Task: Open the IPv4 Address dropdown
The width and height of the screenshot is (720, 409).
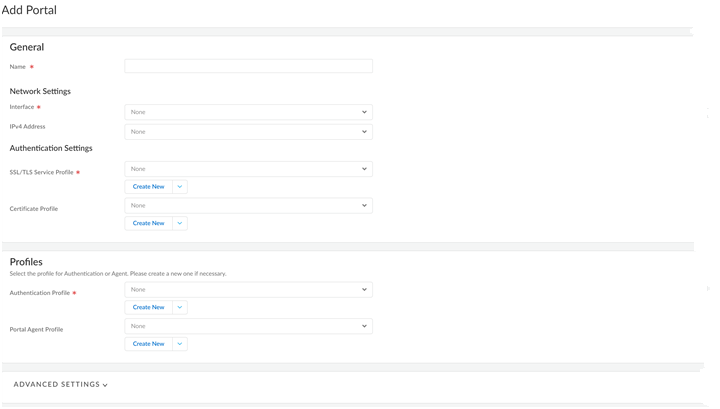Action: coord(248,131)
